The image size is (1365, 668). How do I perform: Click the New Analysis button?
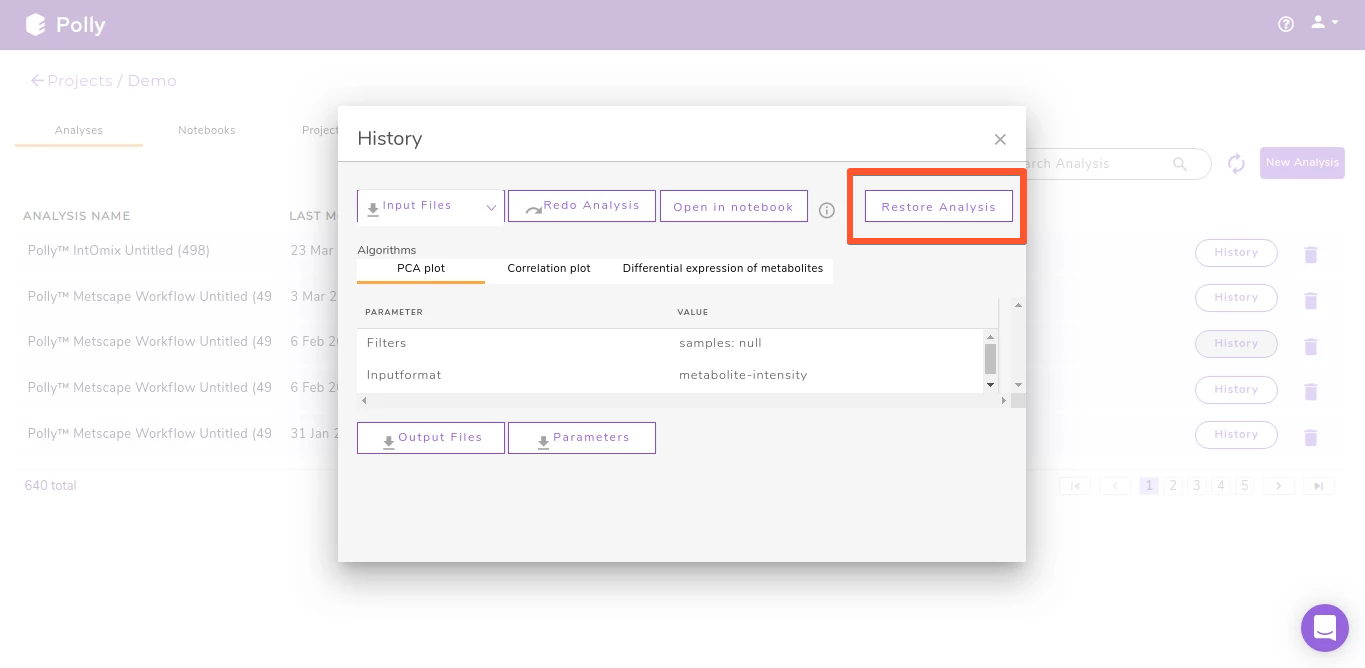(1302, 163)
